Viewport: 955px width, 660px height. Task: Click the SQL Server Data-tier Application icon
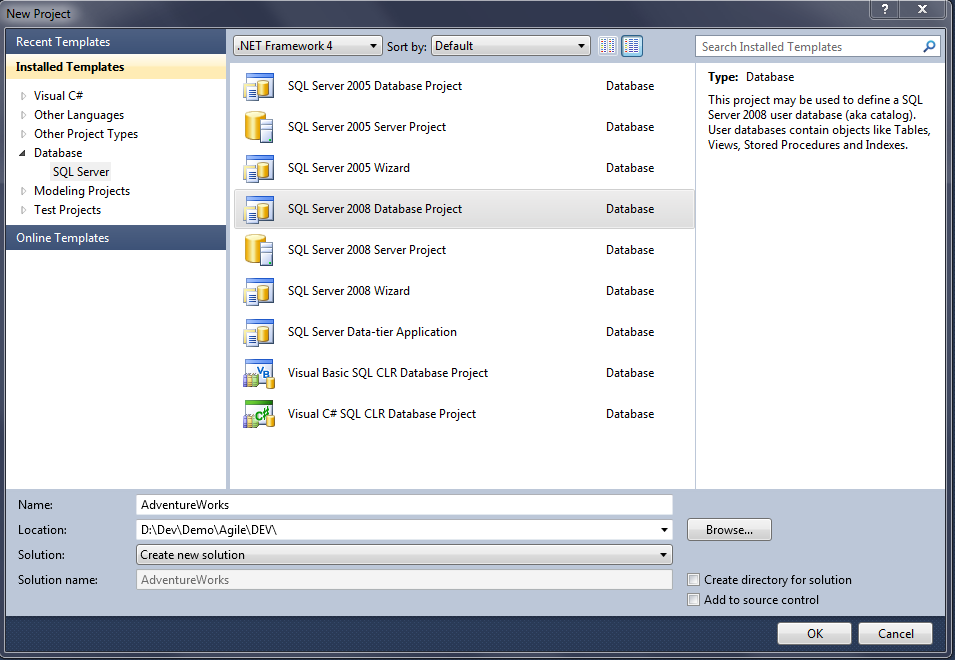coord(259,332)
